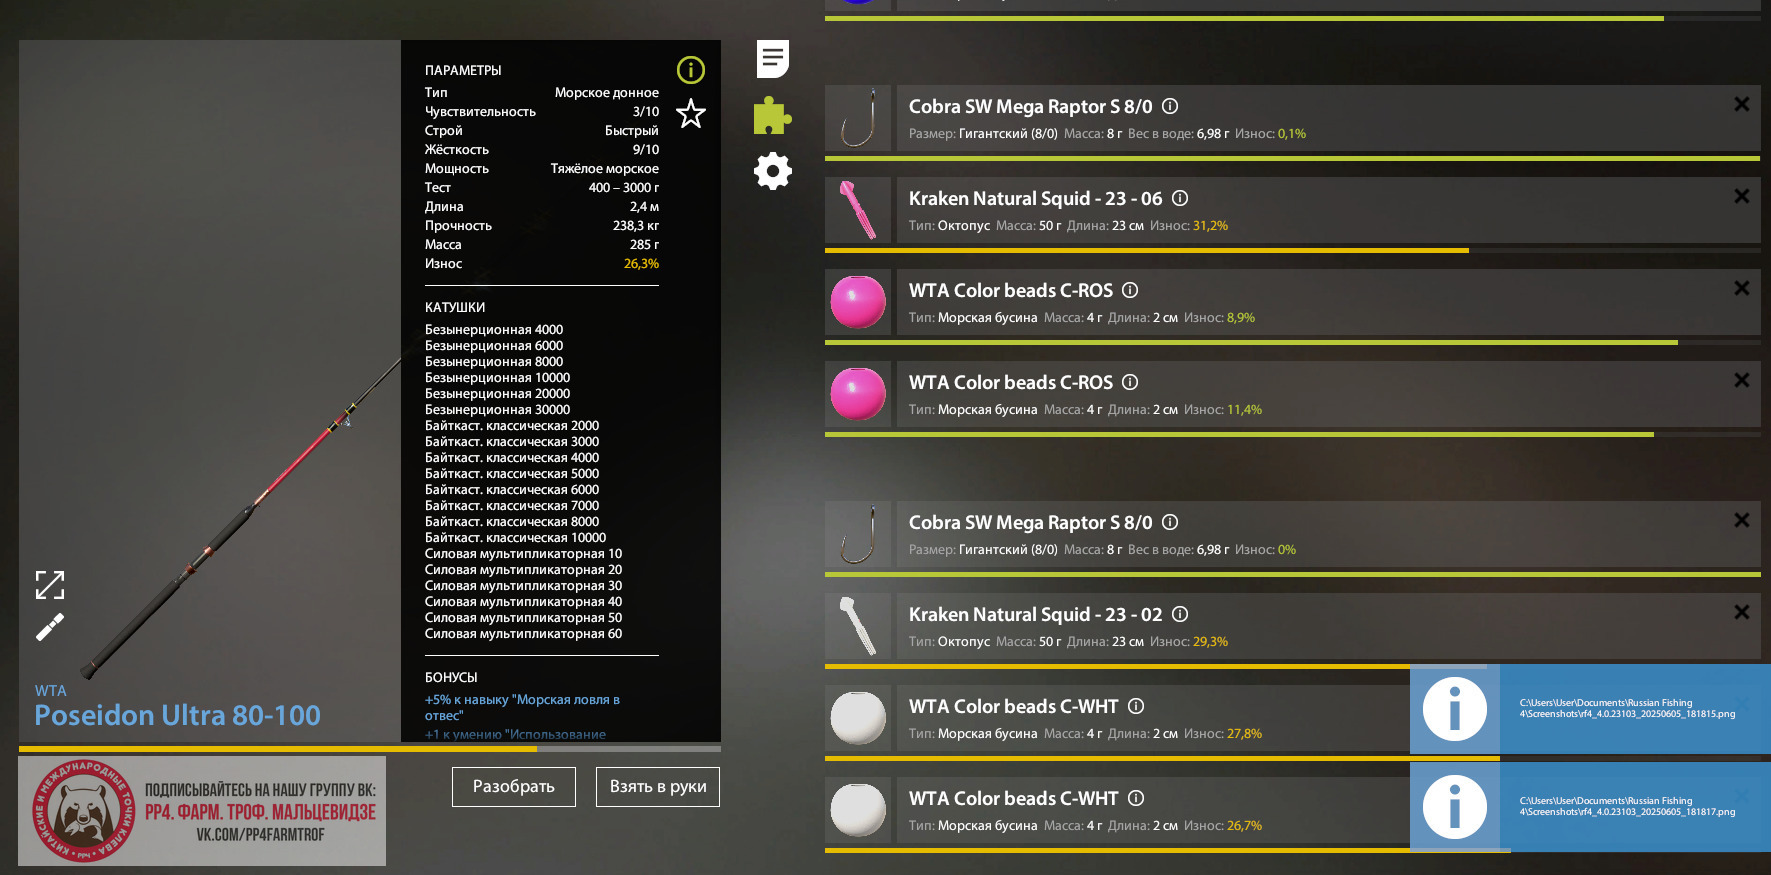Click the WTA brand label above rod name
Image resolution: width=1771 pixels, height=875 pixels.
(50, 690)
